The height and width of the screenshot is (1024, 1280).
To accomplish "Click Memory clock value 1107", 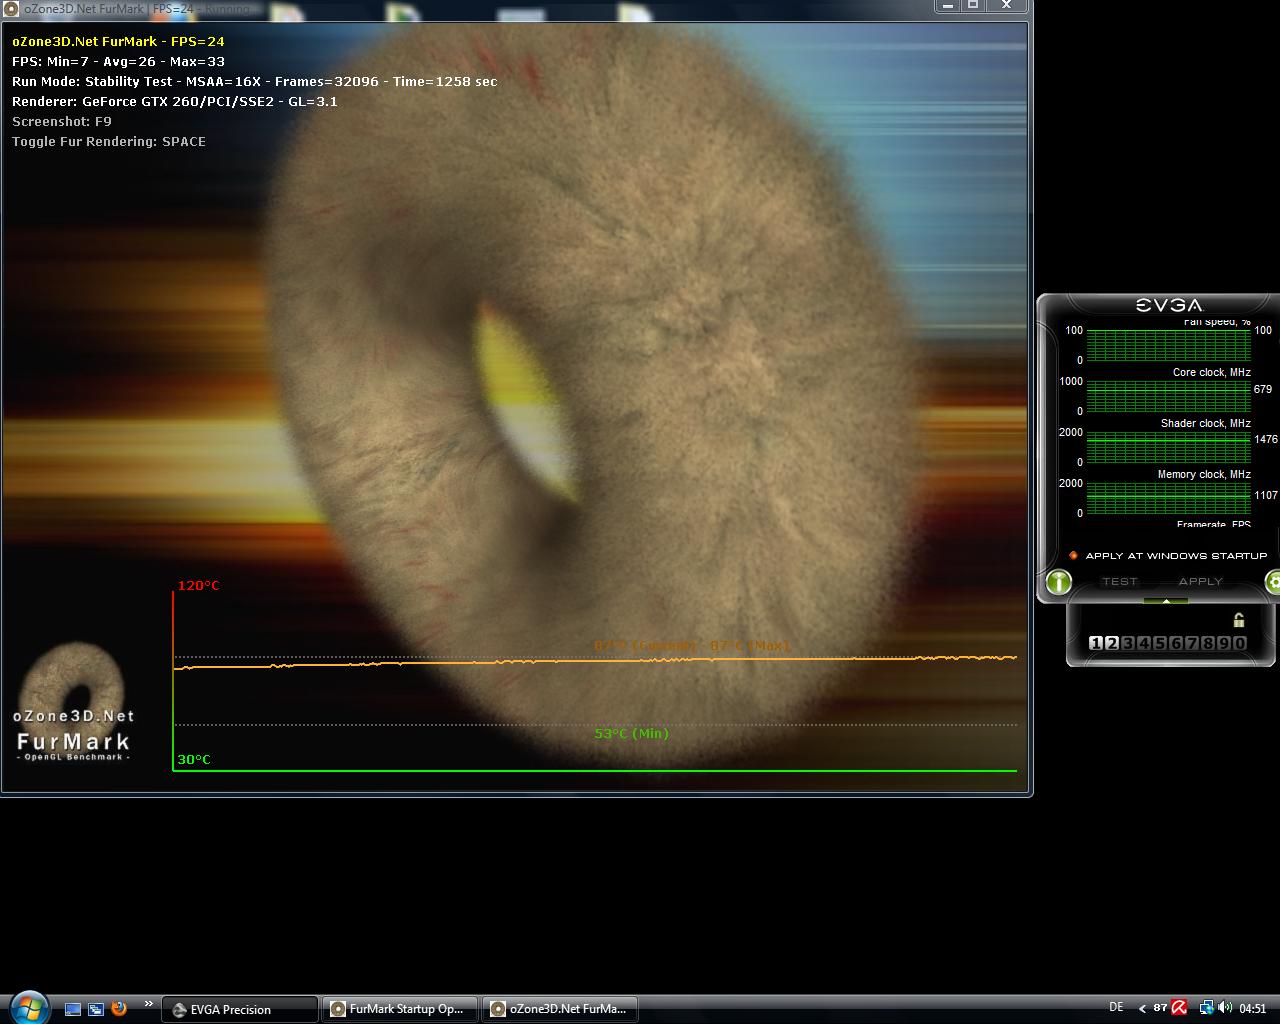I will [1265, 495].
